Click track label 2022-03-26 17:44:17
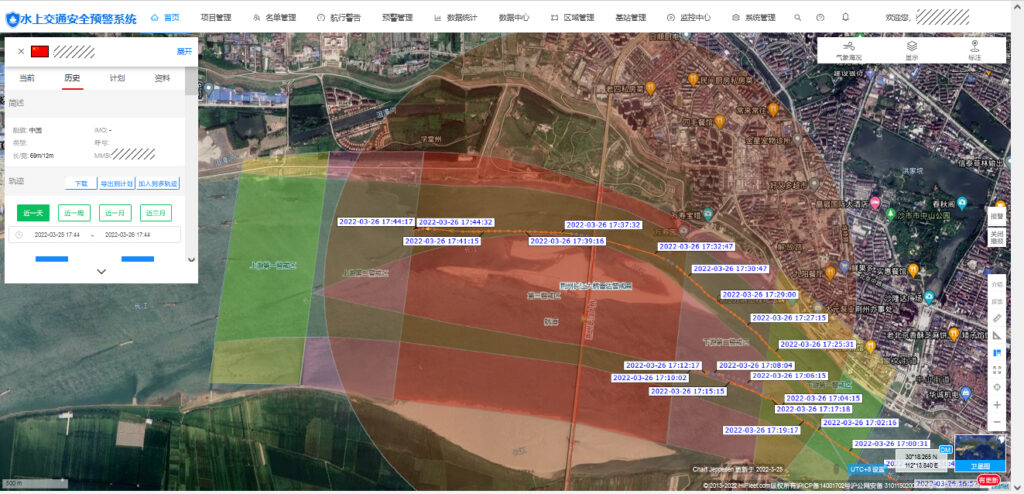Viewport: 1024px width, 494px height. point(376,222)
